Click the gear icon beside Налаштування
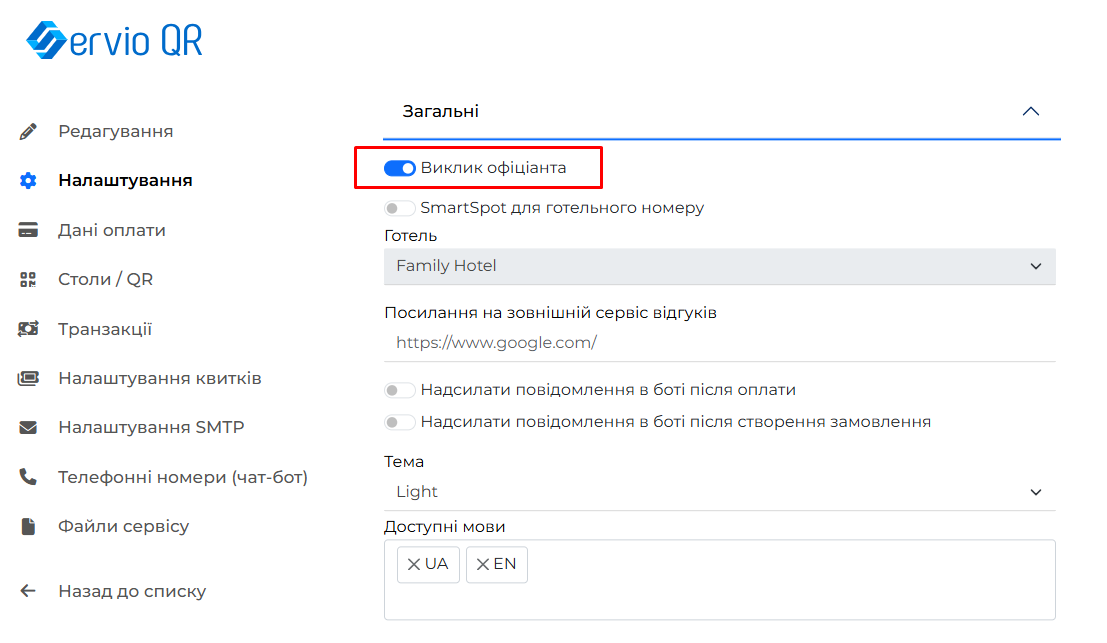 pyautogui.click(x=28, y=181)
